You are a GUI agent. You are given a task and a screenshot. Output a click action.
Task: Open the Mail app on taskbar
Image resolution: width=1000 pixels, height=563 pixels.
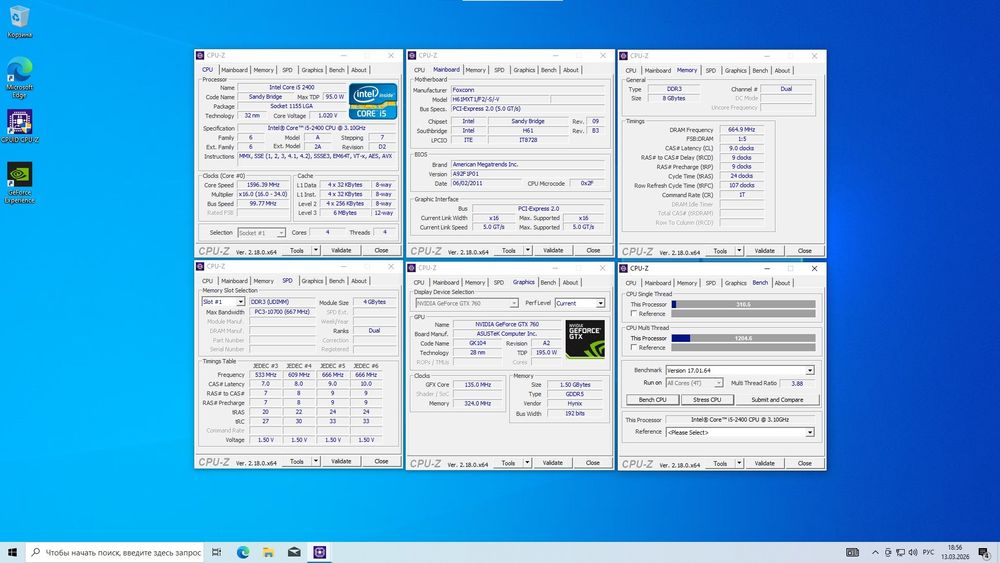point(294,552)
